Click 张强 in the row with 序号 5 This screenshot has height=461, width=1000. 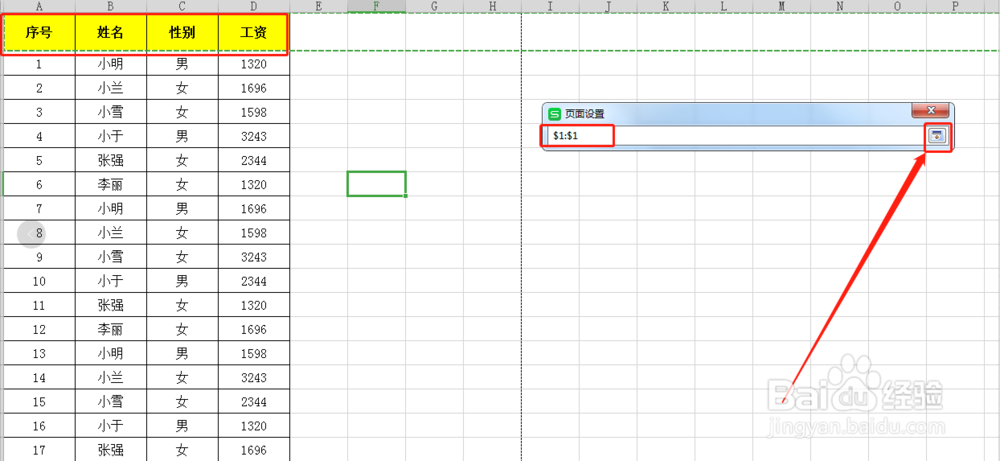(x=110, y=161)
